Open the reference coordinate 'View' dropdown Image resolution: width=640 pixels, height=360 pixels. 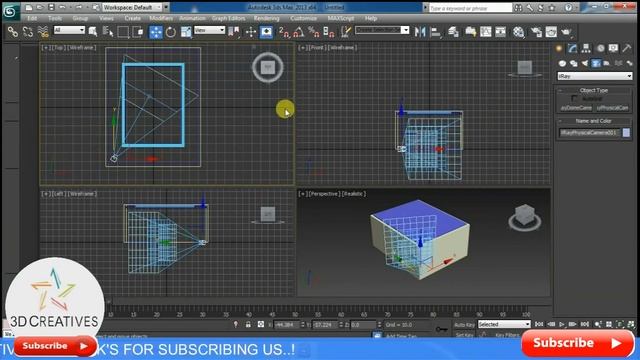click(209, 30)
